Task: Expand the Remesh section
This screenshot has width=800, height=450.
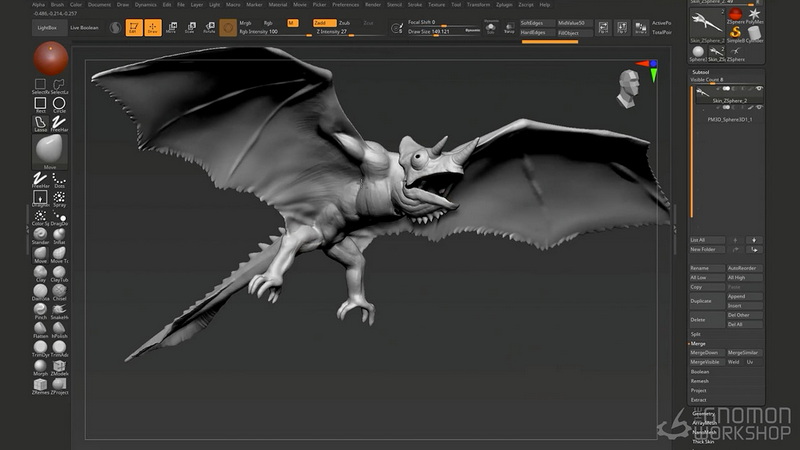Action: point(699,381)
